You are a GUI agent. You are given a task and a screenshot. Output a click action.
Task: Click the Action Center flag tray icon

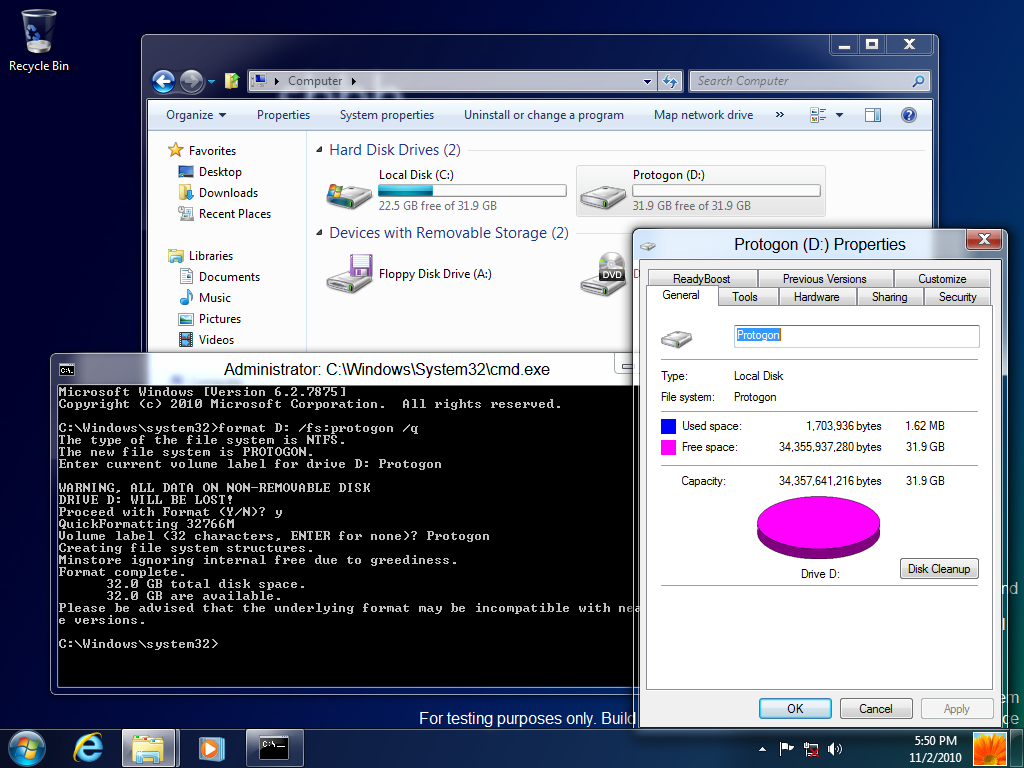[786, 748]
